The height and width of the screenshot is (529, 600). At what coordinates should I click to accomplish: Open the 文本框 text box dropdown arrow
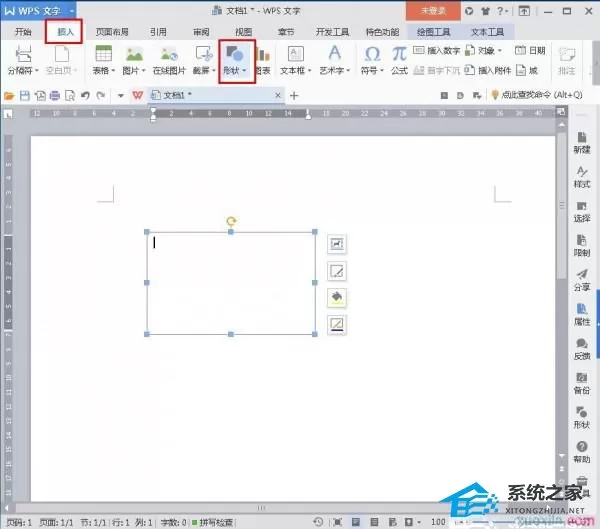coord(310,70)
